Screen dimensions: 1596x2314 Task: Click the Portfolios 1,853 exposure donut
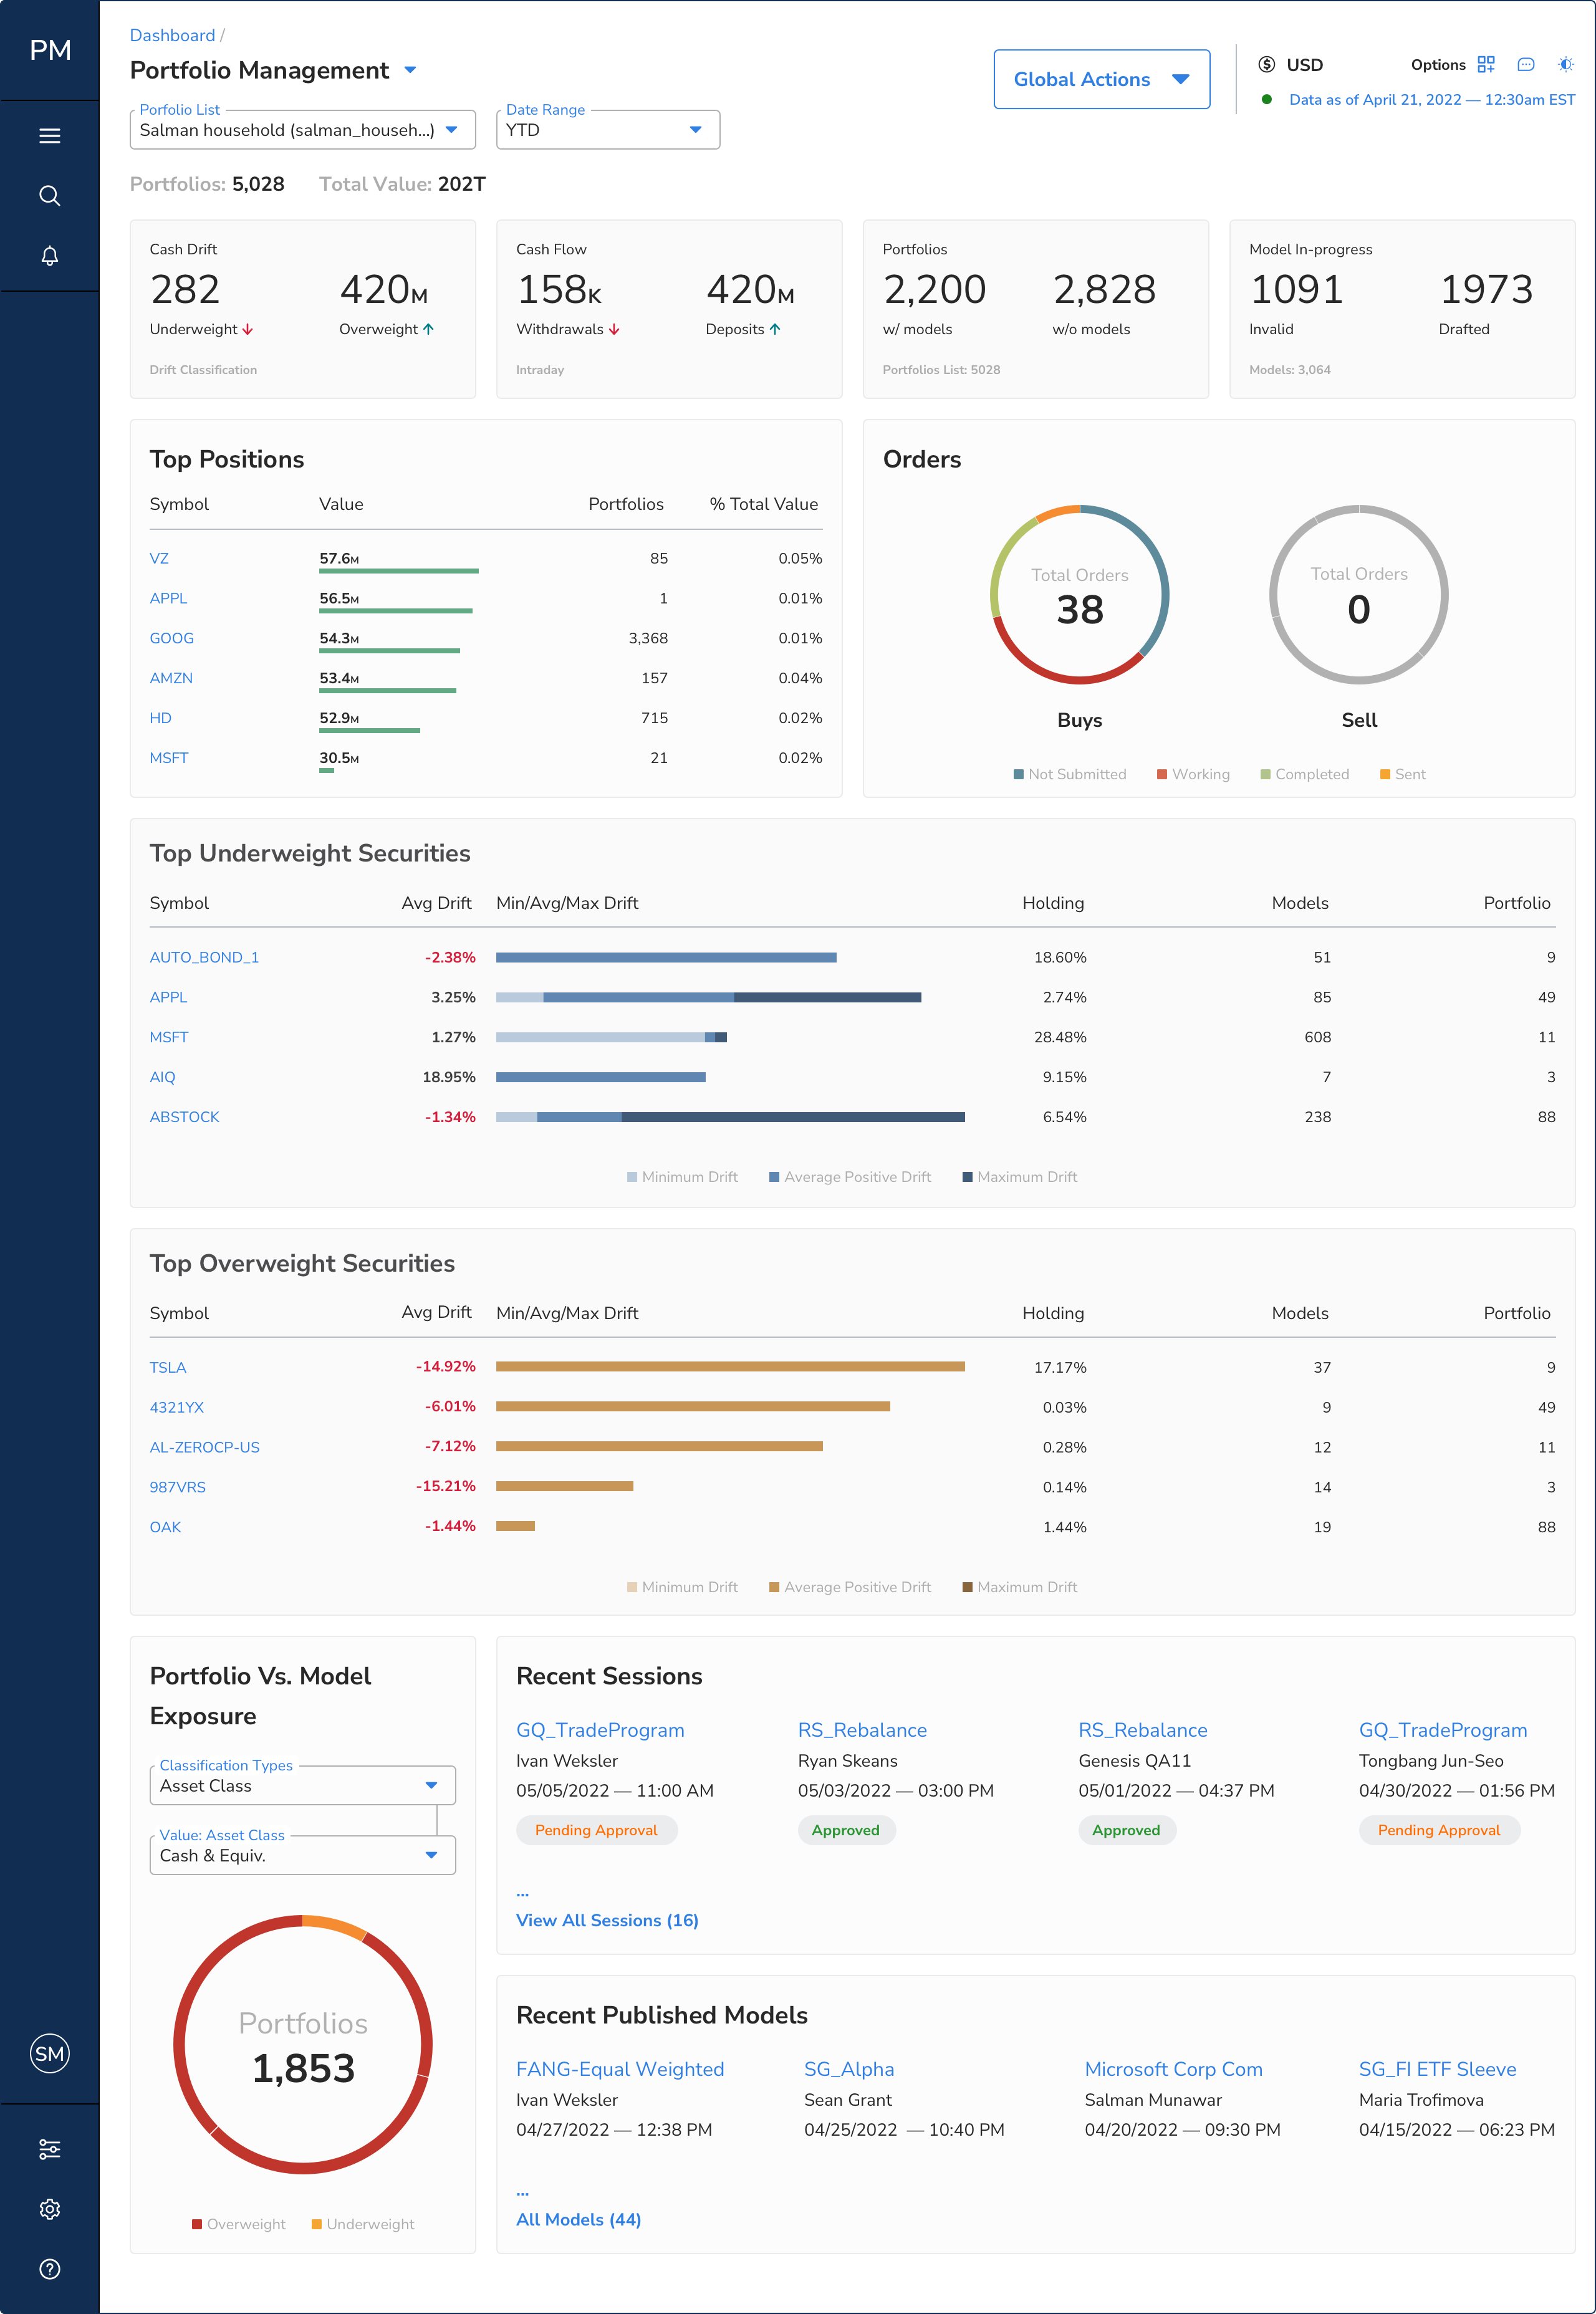303,2044
